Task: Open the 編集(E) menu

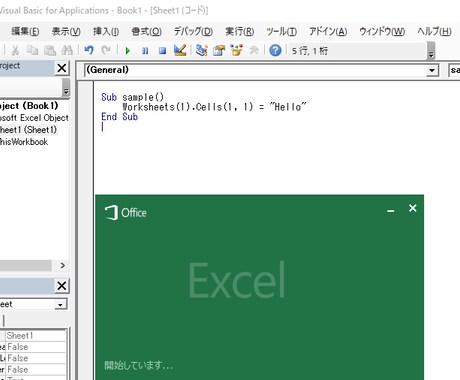Action: [25, 31]
